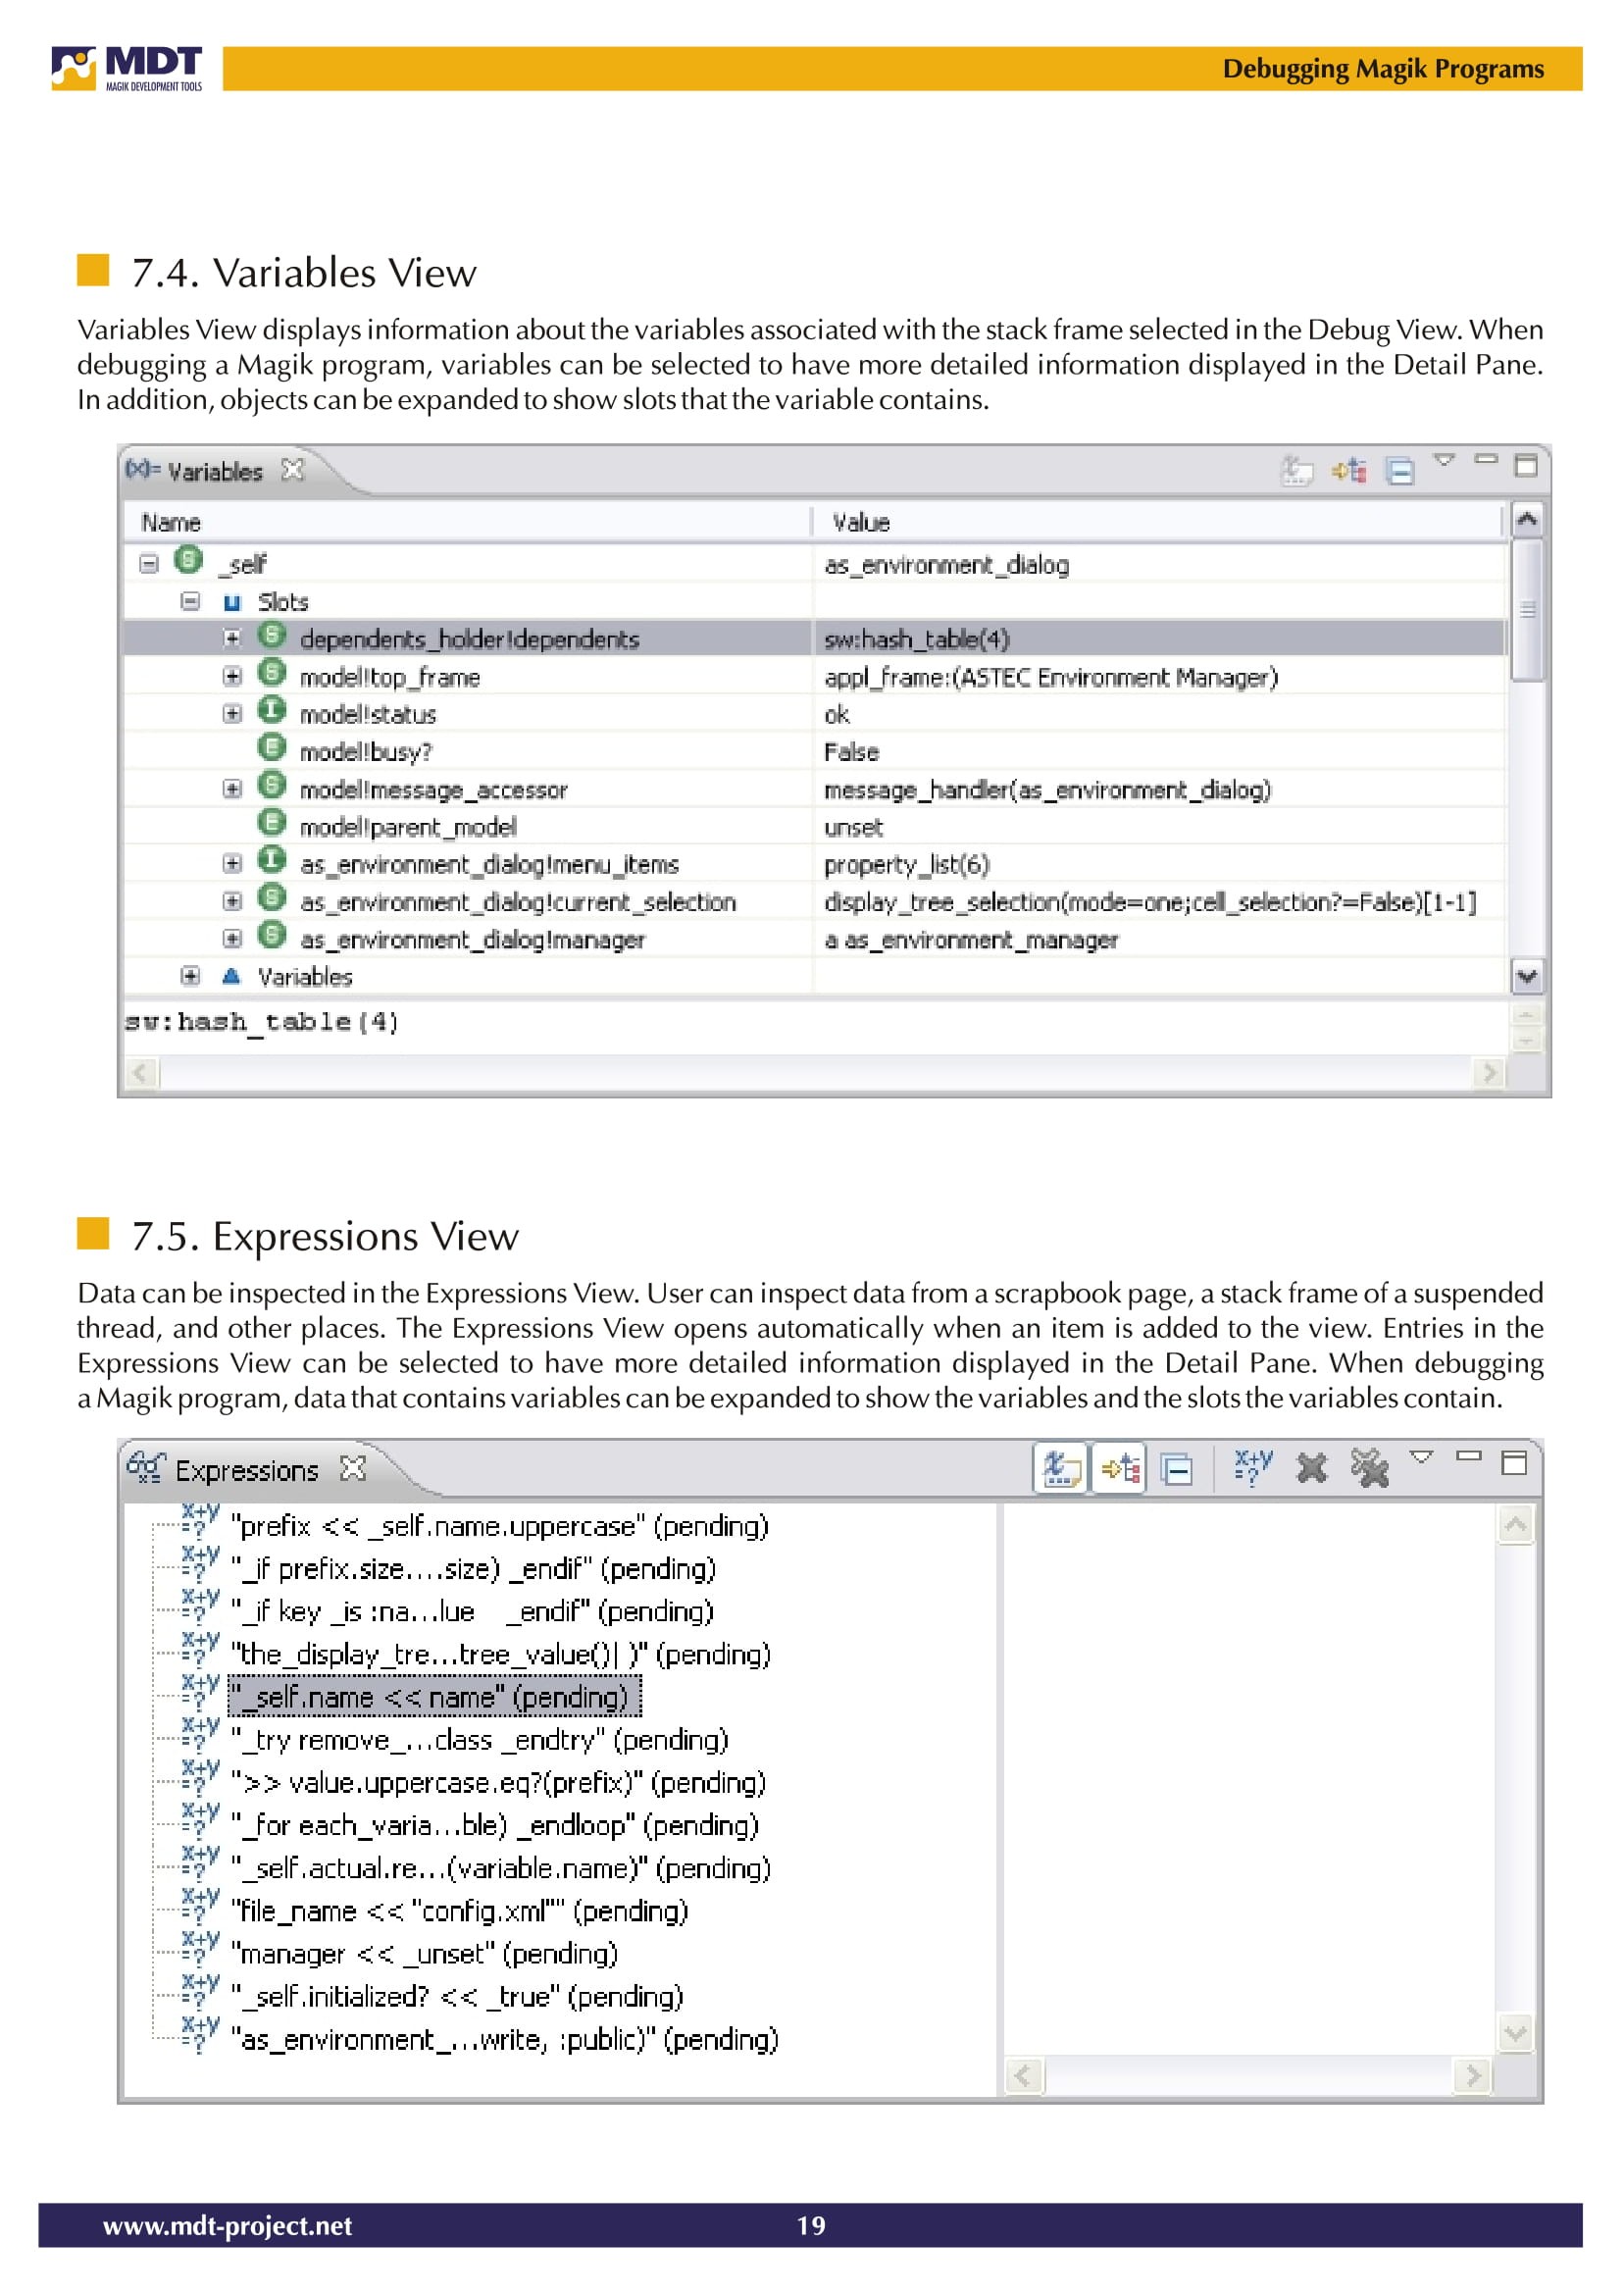Select the Variables view tab

tap(214, 471)
